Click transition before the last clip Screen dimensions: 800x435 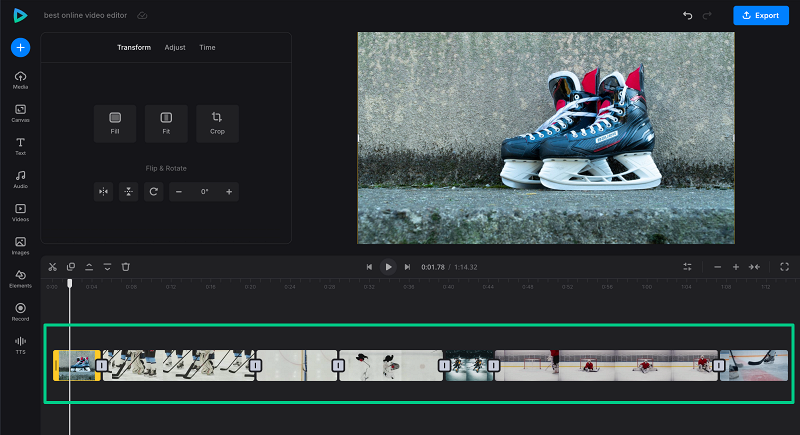point(718,365)
